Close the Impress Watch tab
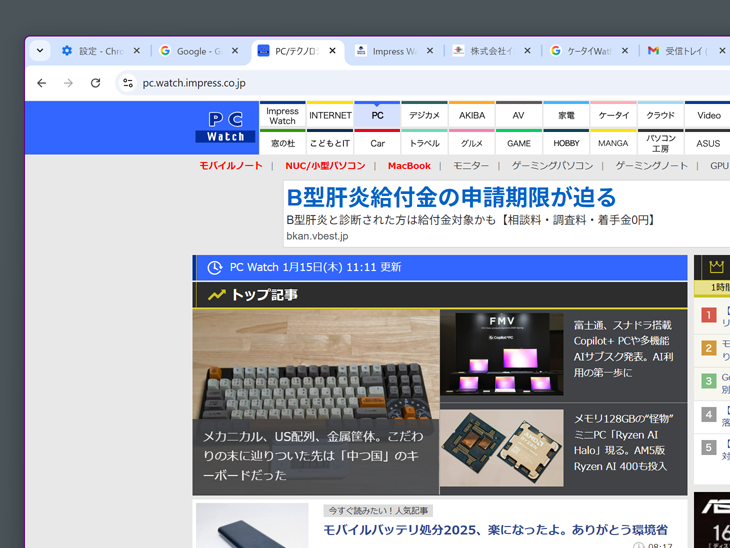730x548 pixels. pos(430,51)
